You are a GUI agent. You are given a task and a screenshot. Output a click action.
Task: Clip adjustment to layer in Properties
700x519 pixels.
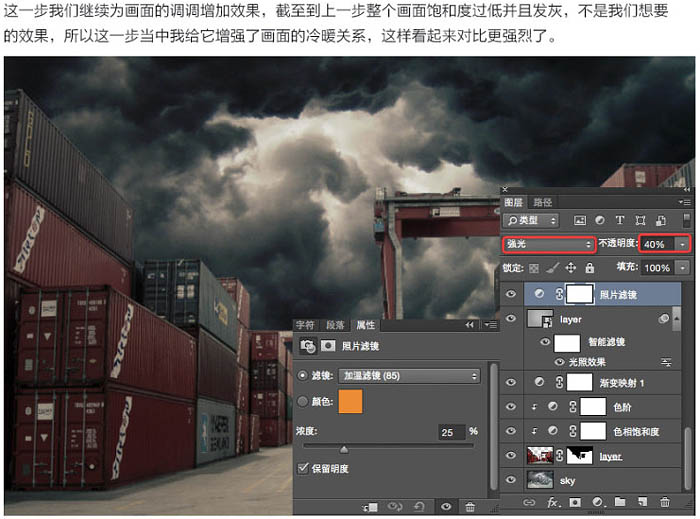(x=371, y=507)
